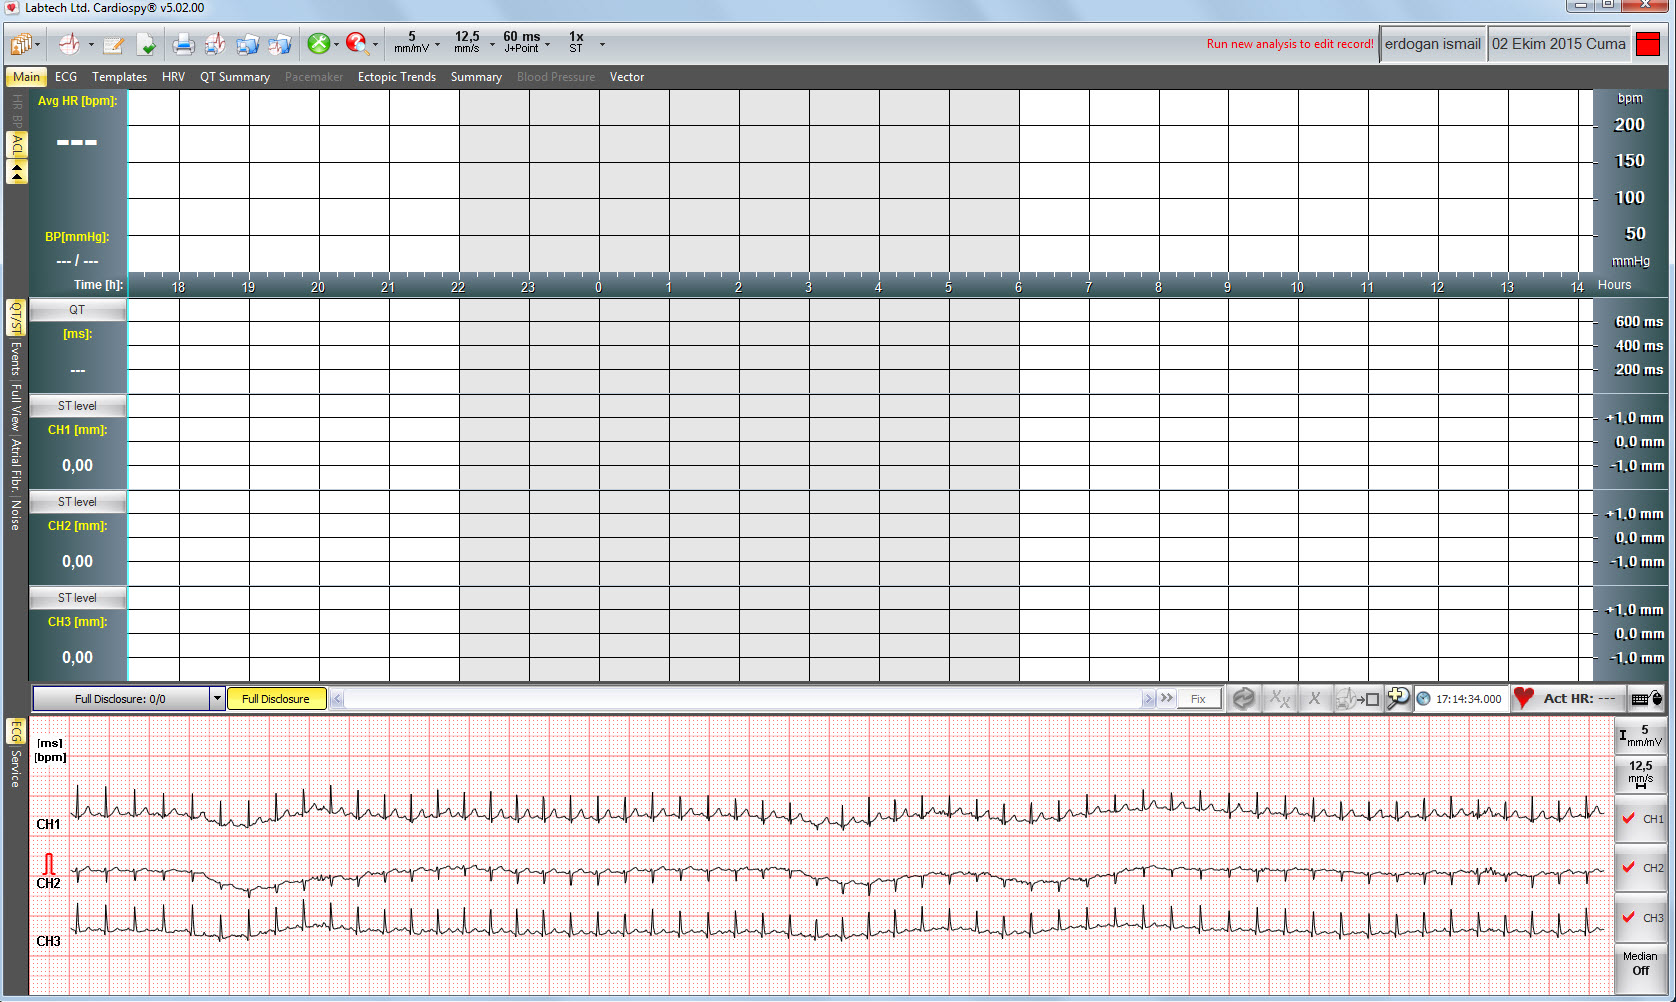Viewport: 1676px width, 1002px height.
Task: Click the print selection to box icon
Action: pyautogui.click(x=1358, y=699)
